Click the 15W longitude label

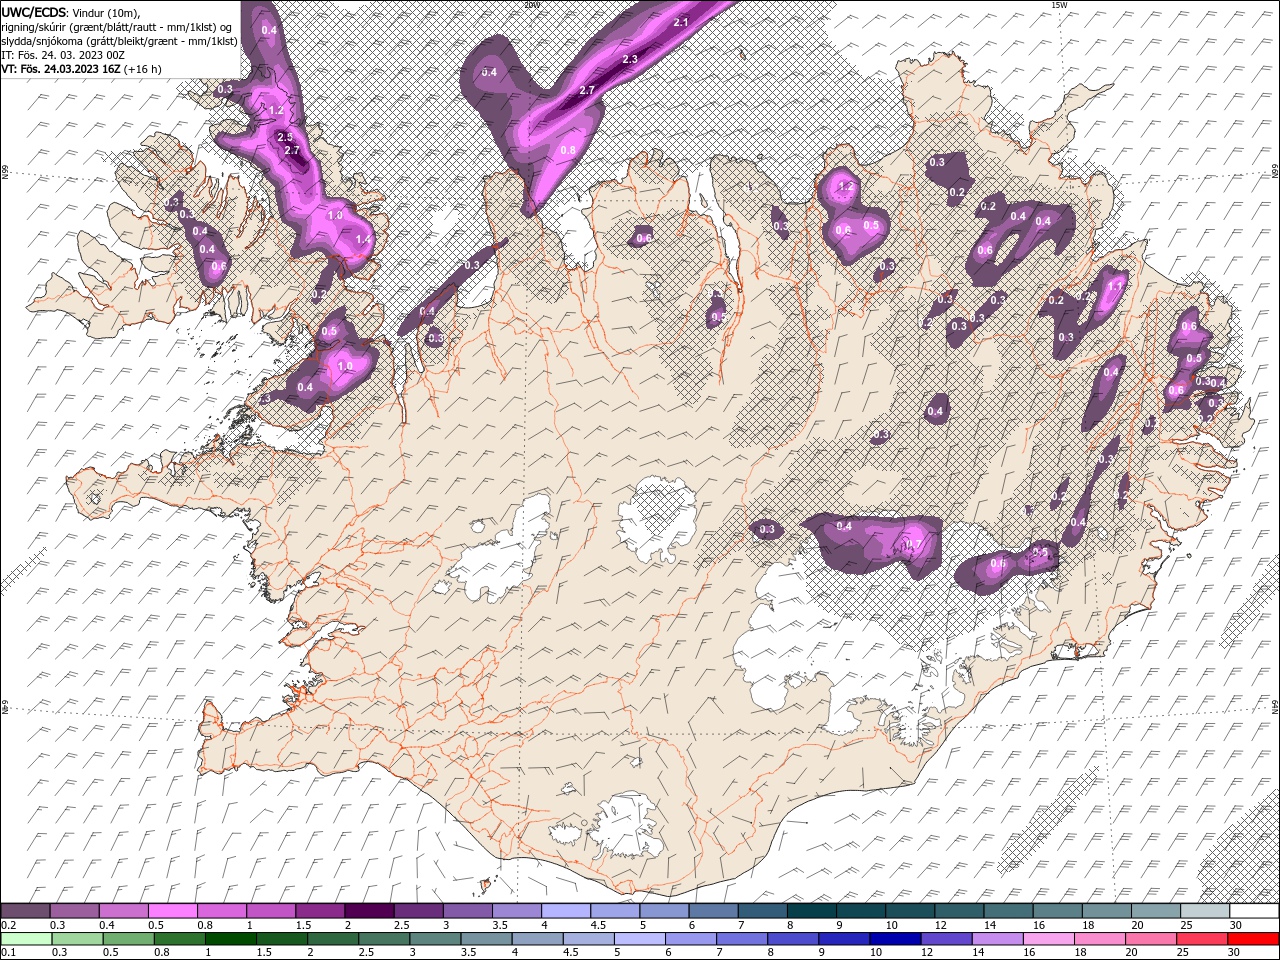point(1059,5)
